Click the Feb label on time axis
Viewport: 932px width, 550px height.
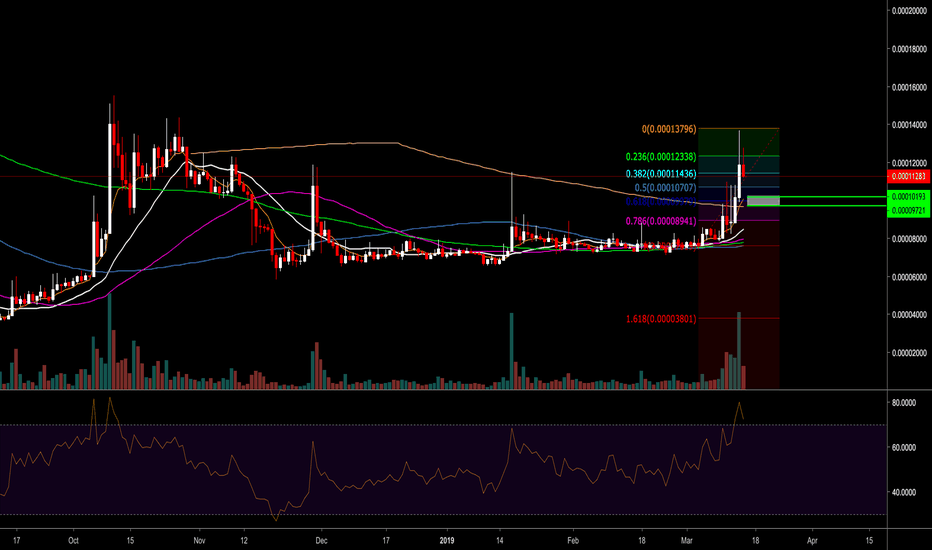coord(573,540)
